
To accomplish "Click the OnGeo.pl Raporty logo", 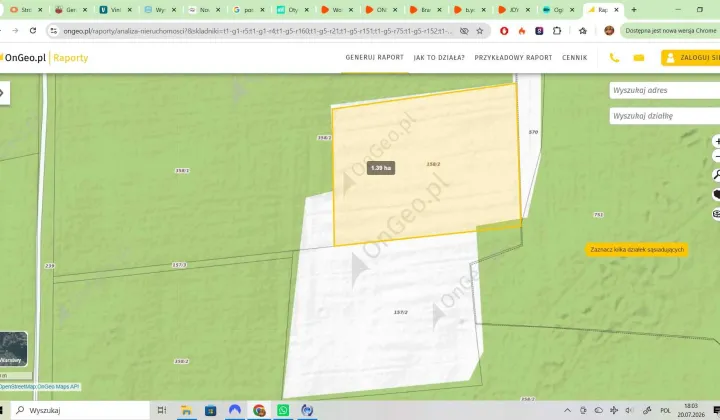I will 44,58.
